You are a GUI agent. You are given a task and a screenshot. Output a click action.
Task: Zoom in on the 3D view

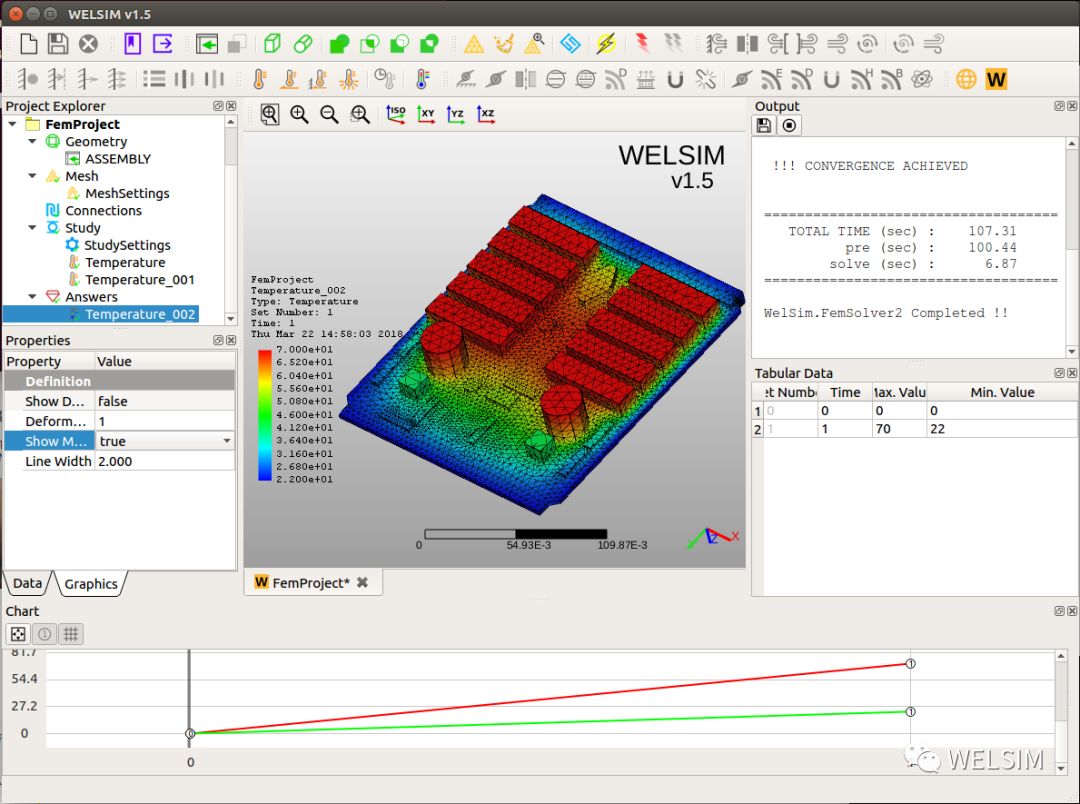(299, 114)
